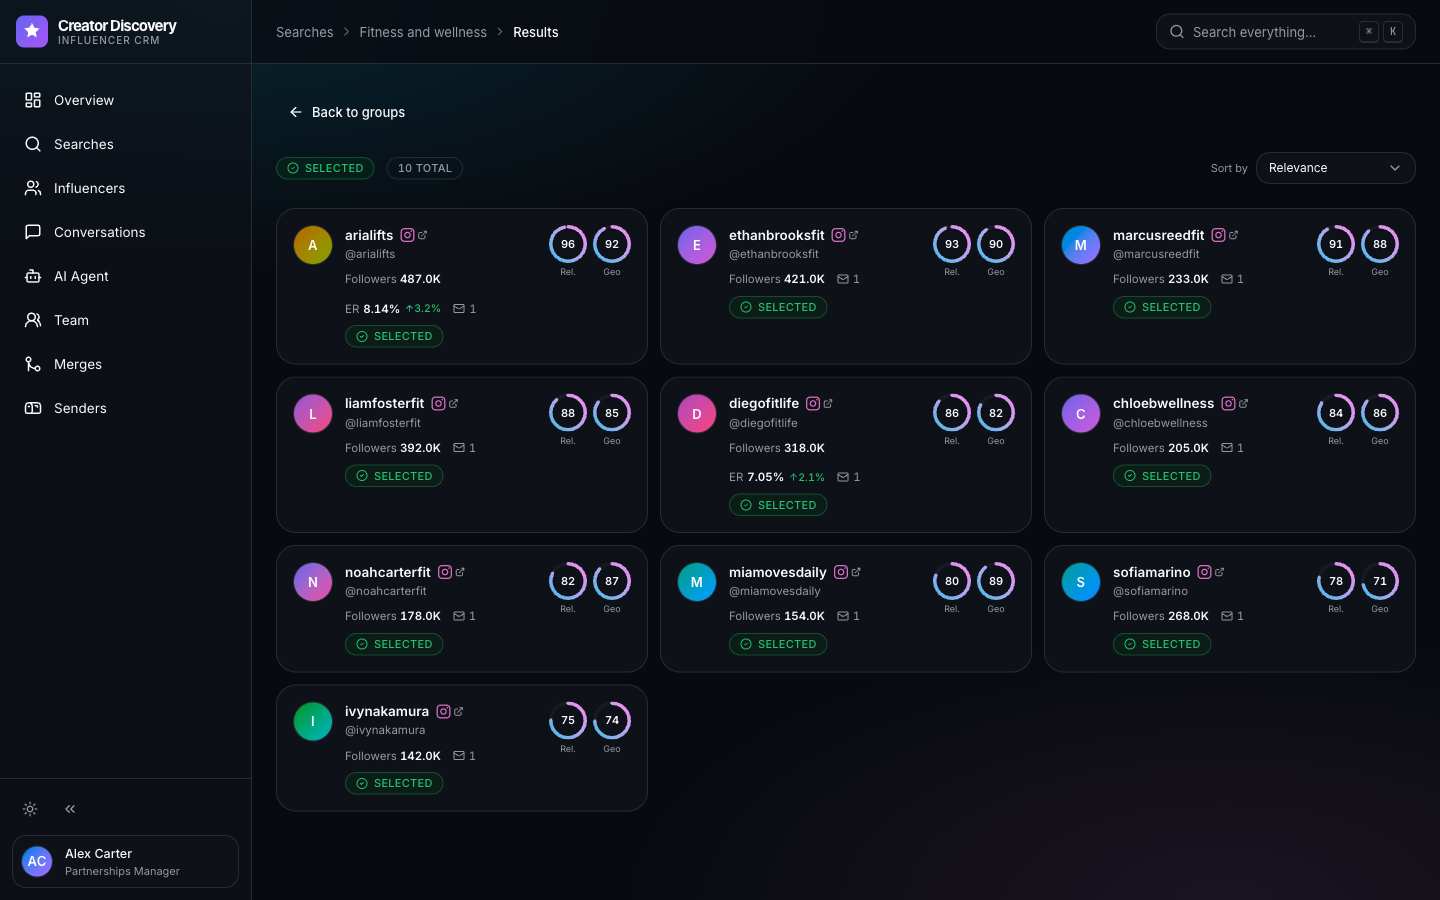Click the diegofitlife ER 7.05% value
The image size is (1440, 900).
(765, 477)
